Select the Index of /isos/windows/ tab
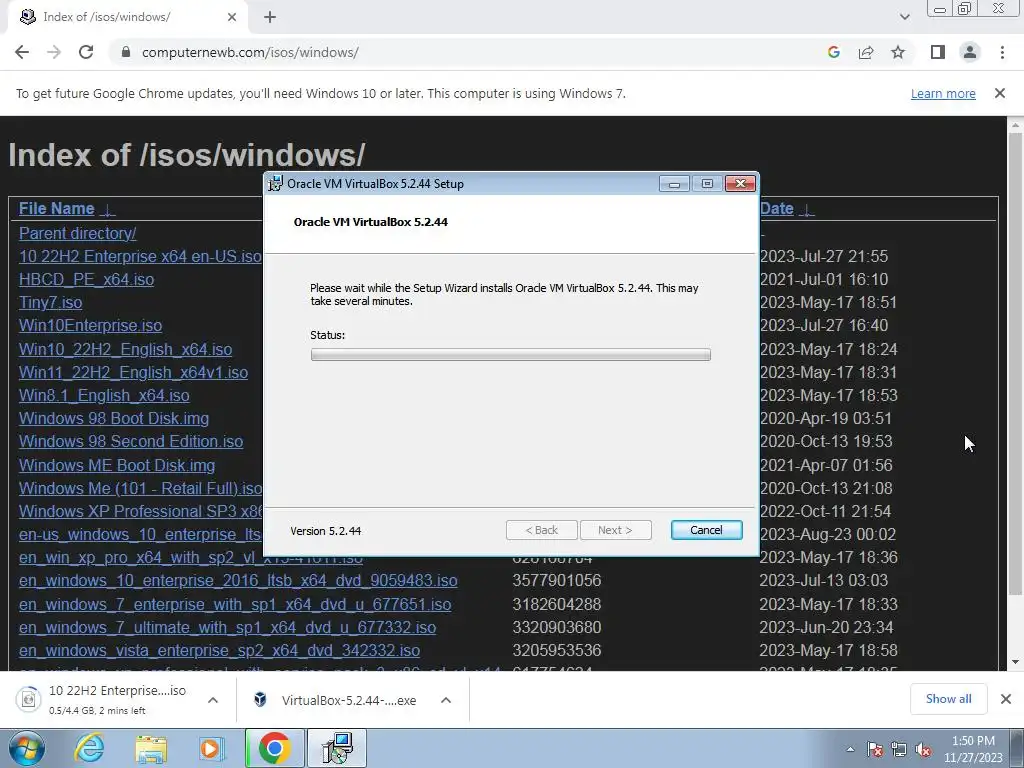Image resolution: width=1024 pixels, height=768 pixels. tap(127, 17)
